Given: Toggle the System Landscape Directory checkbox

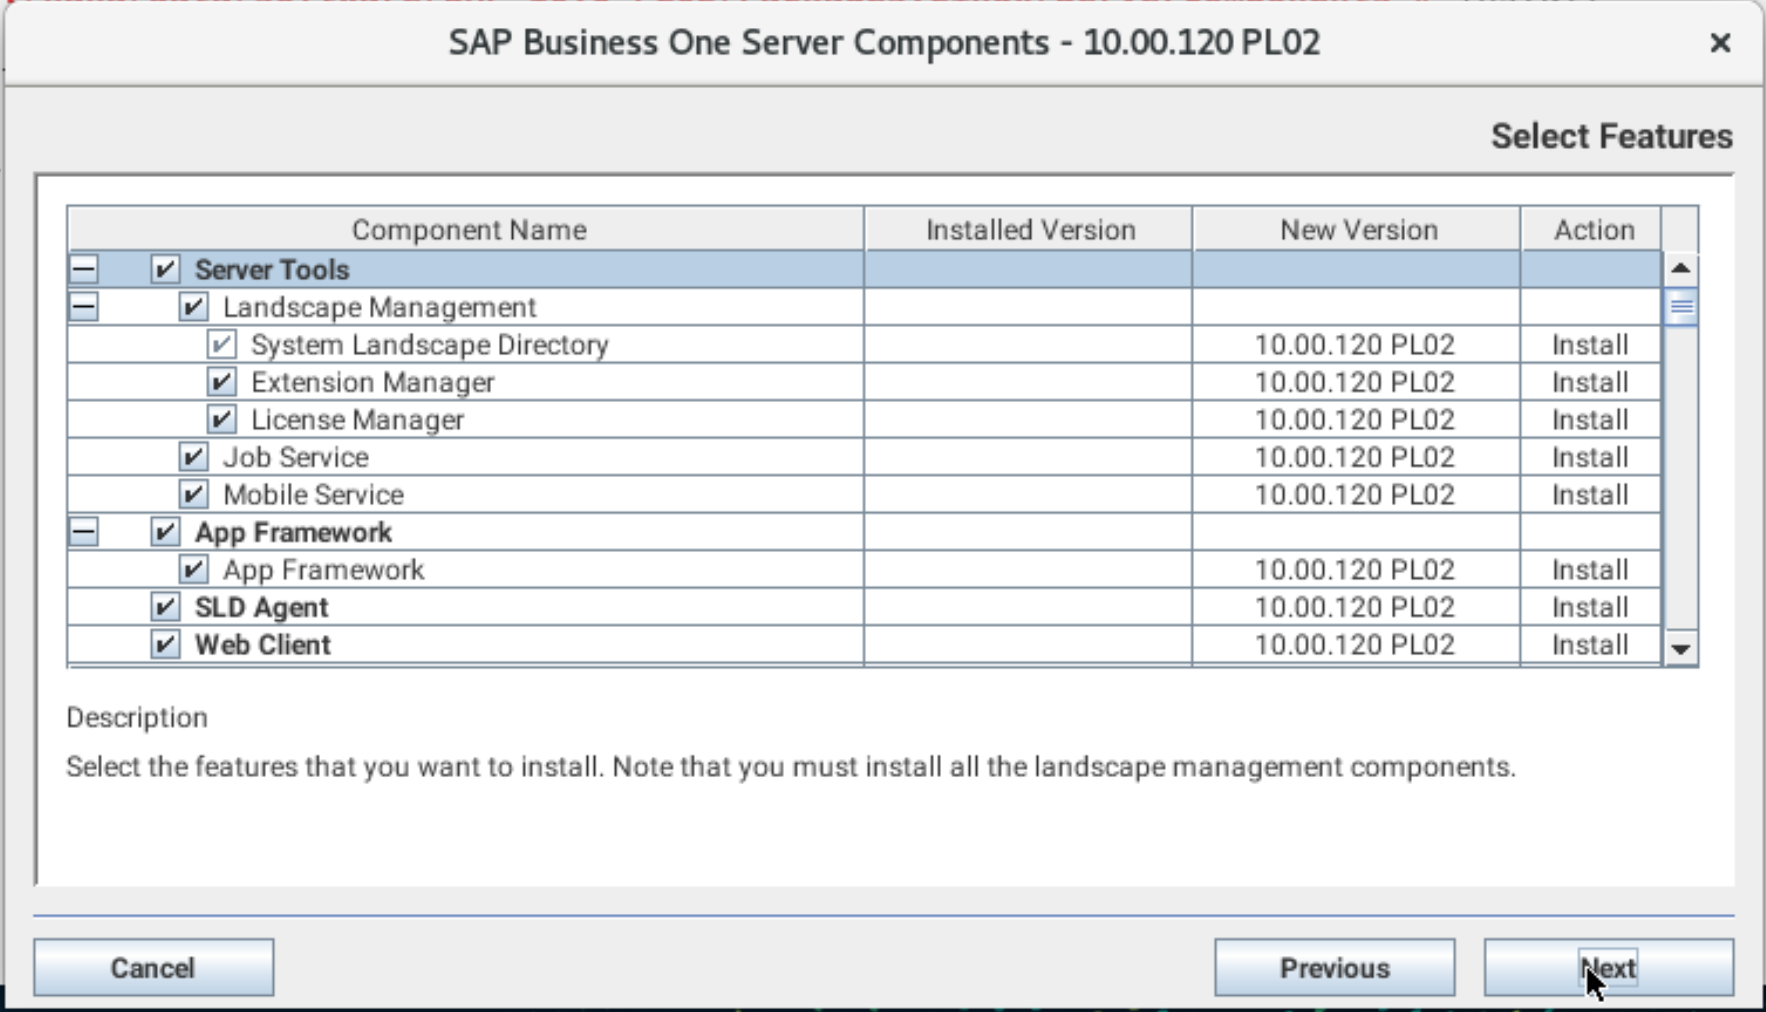Looking at the screenshot, I should point(221,344).
